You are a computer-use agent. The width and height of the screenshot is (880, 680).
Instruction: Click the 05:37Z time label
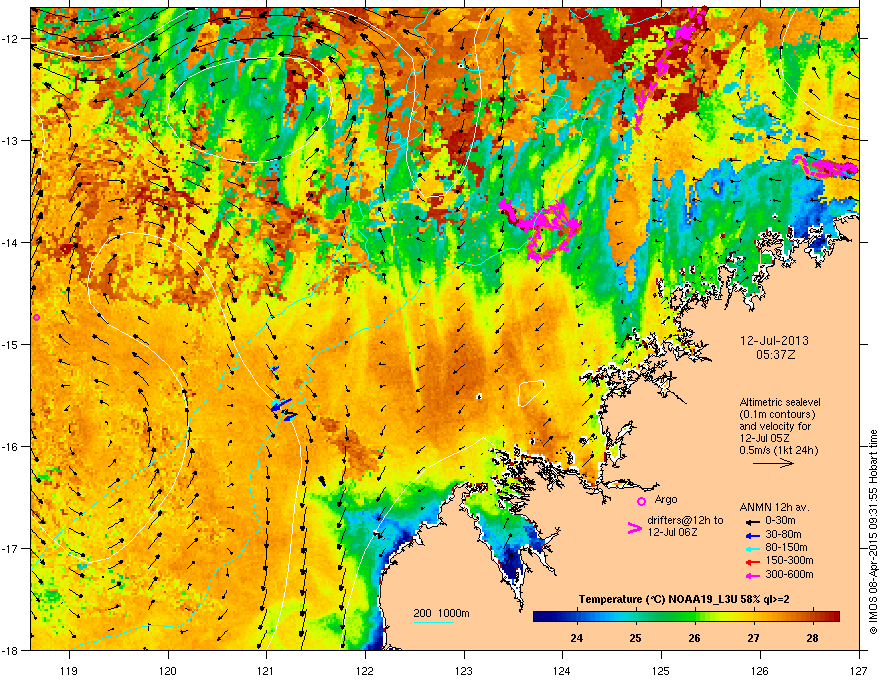[775, 355]
